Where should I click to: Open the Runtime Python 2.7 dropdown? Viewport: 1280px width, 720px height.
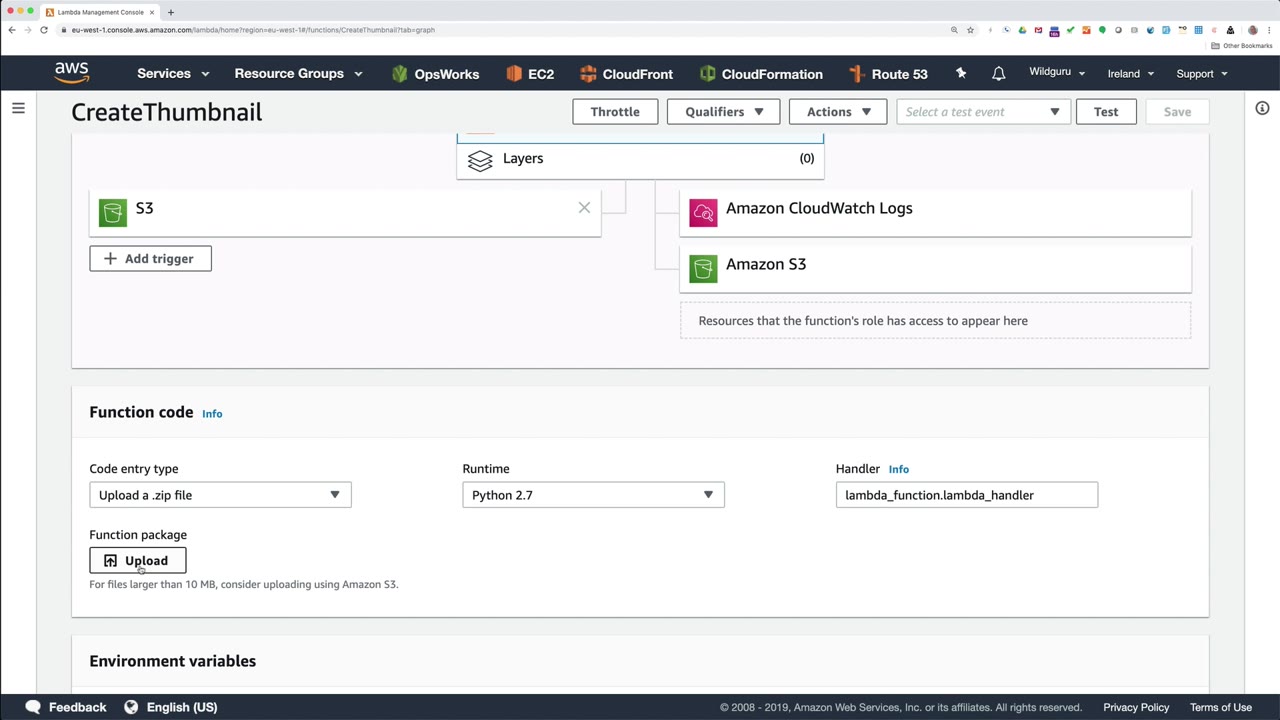click(593, 495)
